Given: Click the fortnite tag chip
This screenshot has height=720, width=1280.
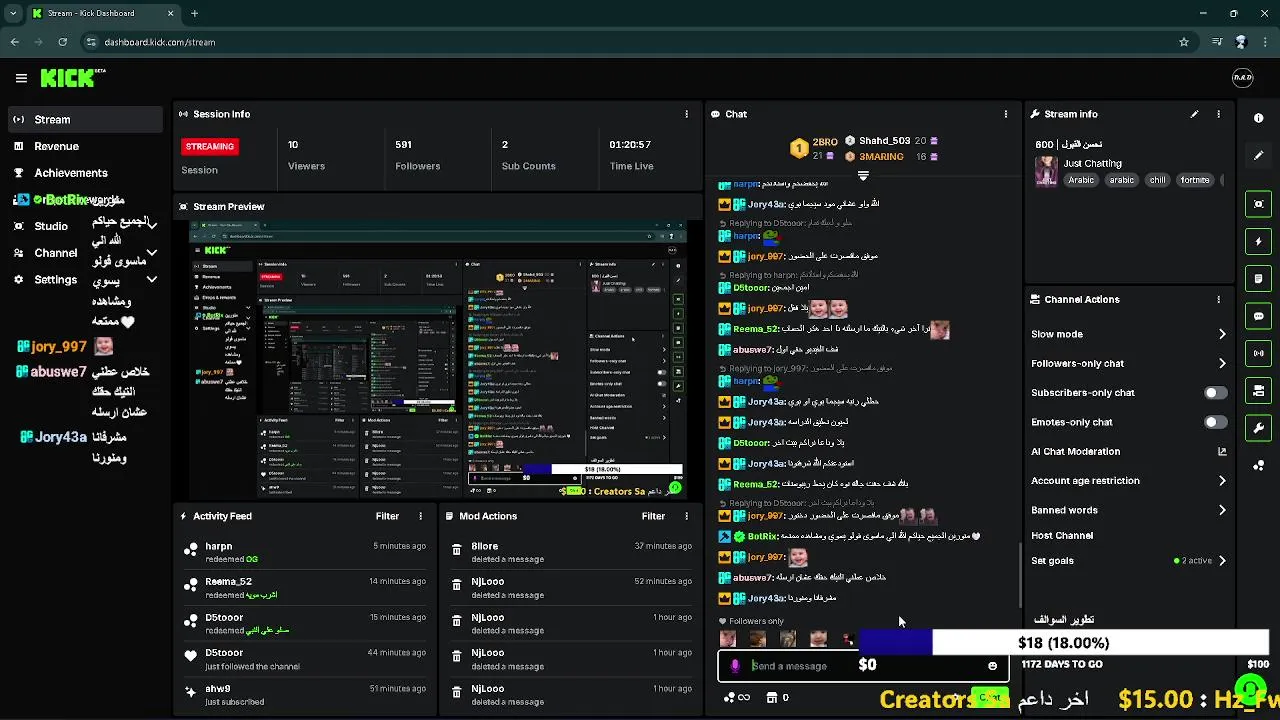Looking at the screenshot, I should (1195, 180).
